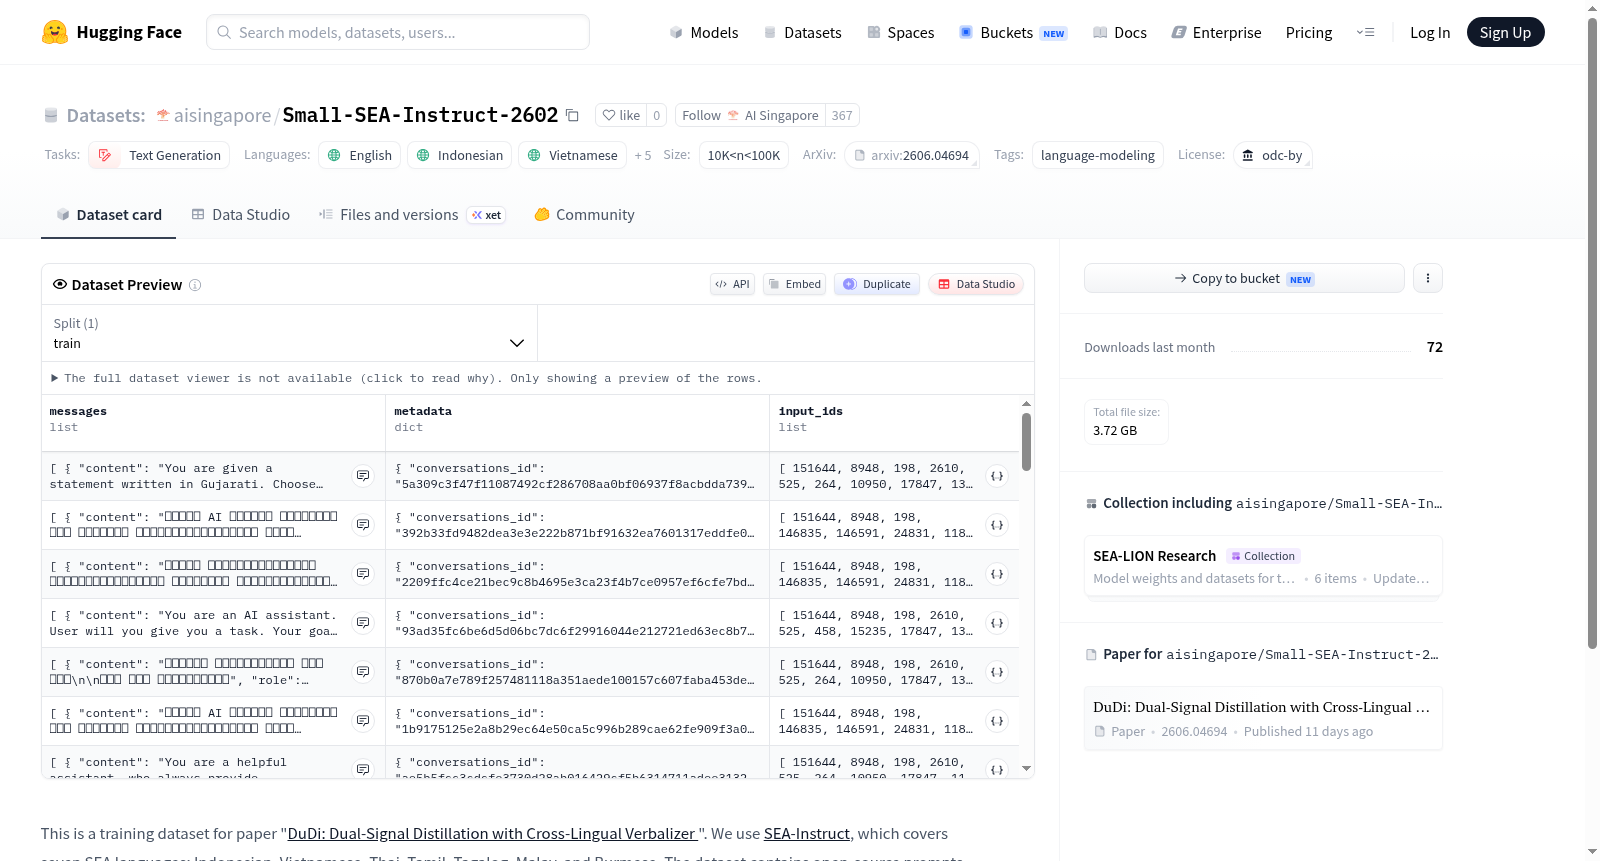Expand the additional navigation menu icon
Screen dimensions: 1600x861
point(1365,32)
